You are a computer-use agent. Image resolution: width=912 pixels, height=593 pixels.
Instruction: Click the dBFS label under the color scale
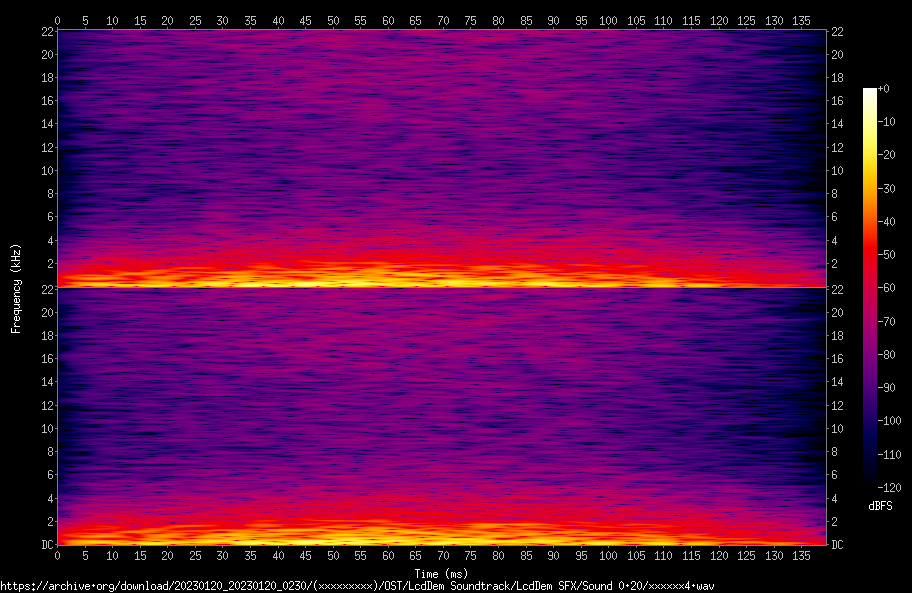(x=880, y=506)
